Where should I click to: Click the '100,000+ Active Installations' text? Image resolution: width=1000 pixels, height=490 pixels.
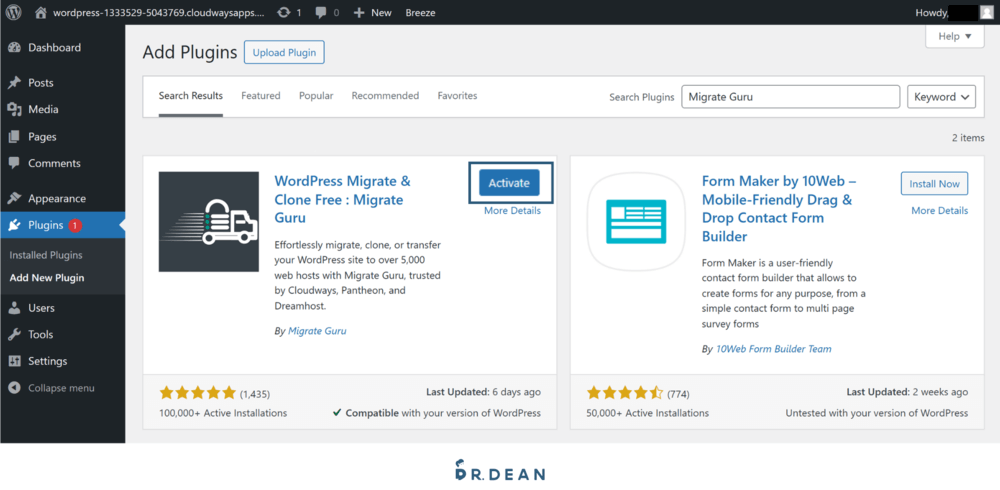pos(223,413)
